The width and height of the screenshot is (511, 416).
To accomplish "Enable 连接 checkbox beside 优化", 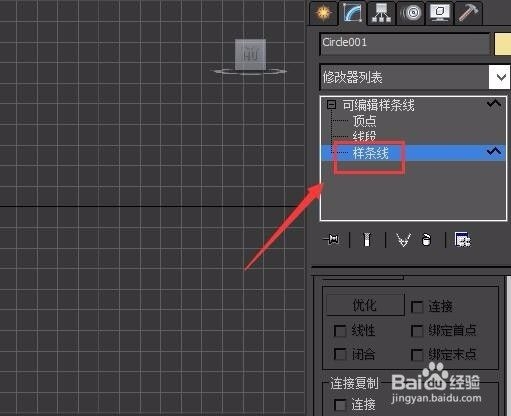I will click(417, 307).
